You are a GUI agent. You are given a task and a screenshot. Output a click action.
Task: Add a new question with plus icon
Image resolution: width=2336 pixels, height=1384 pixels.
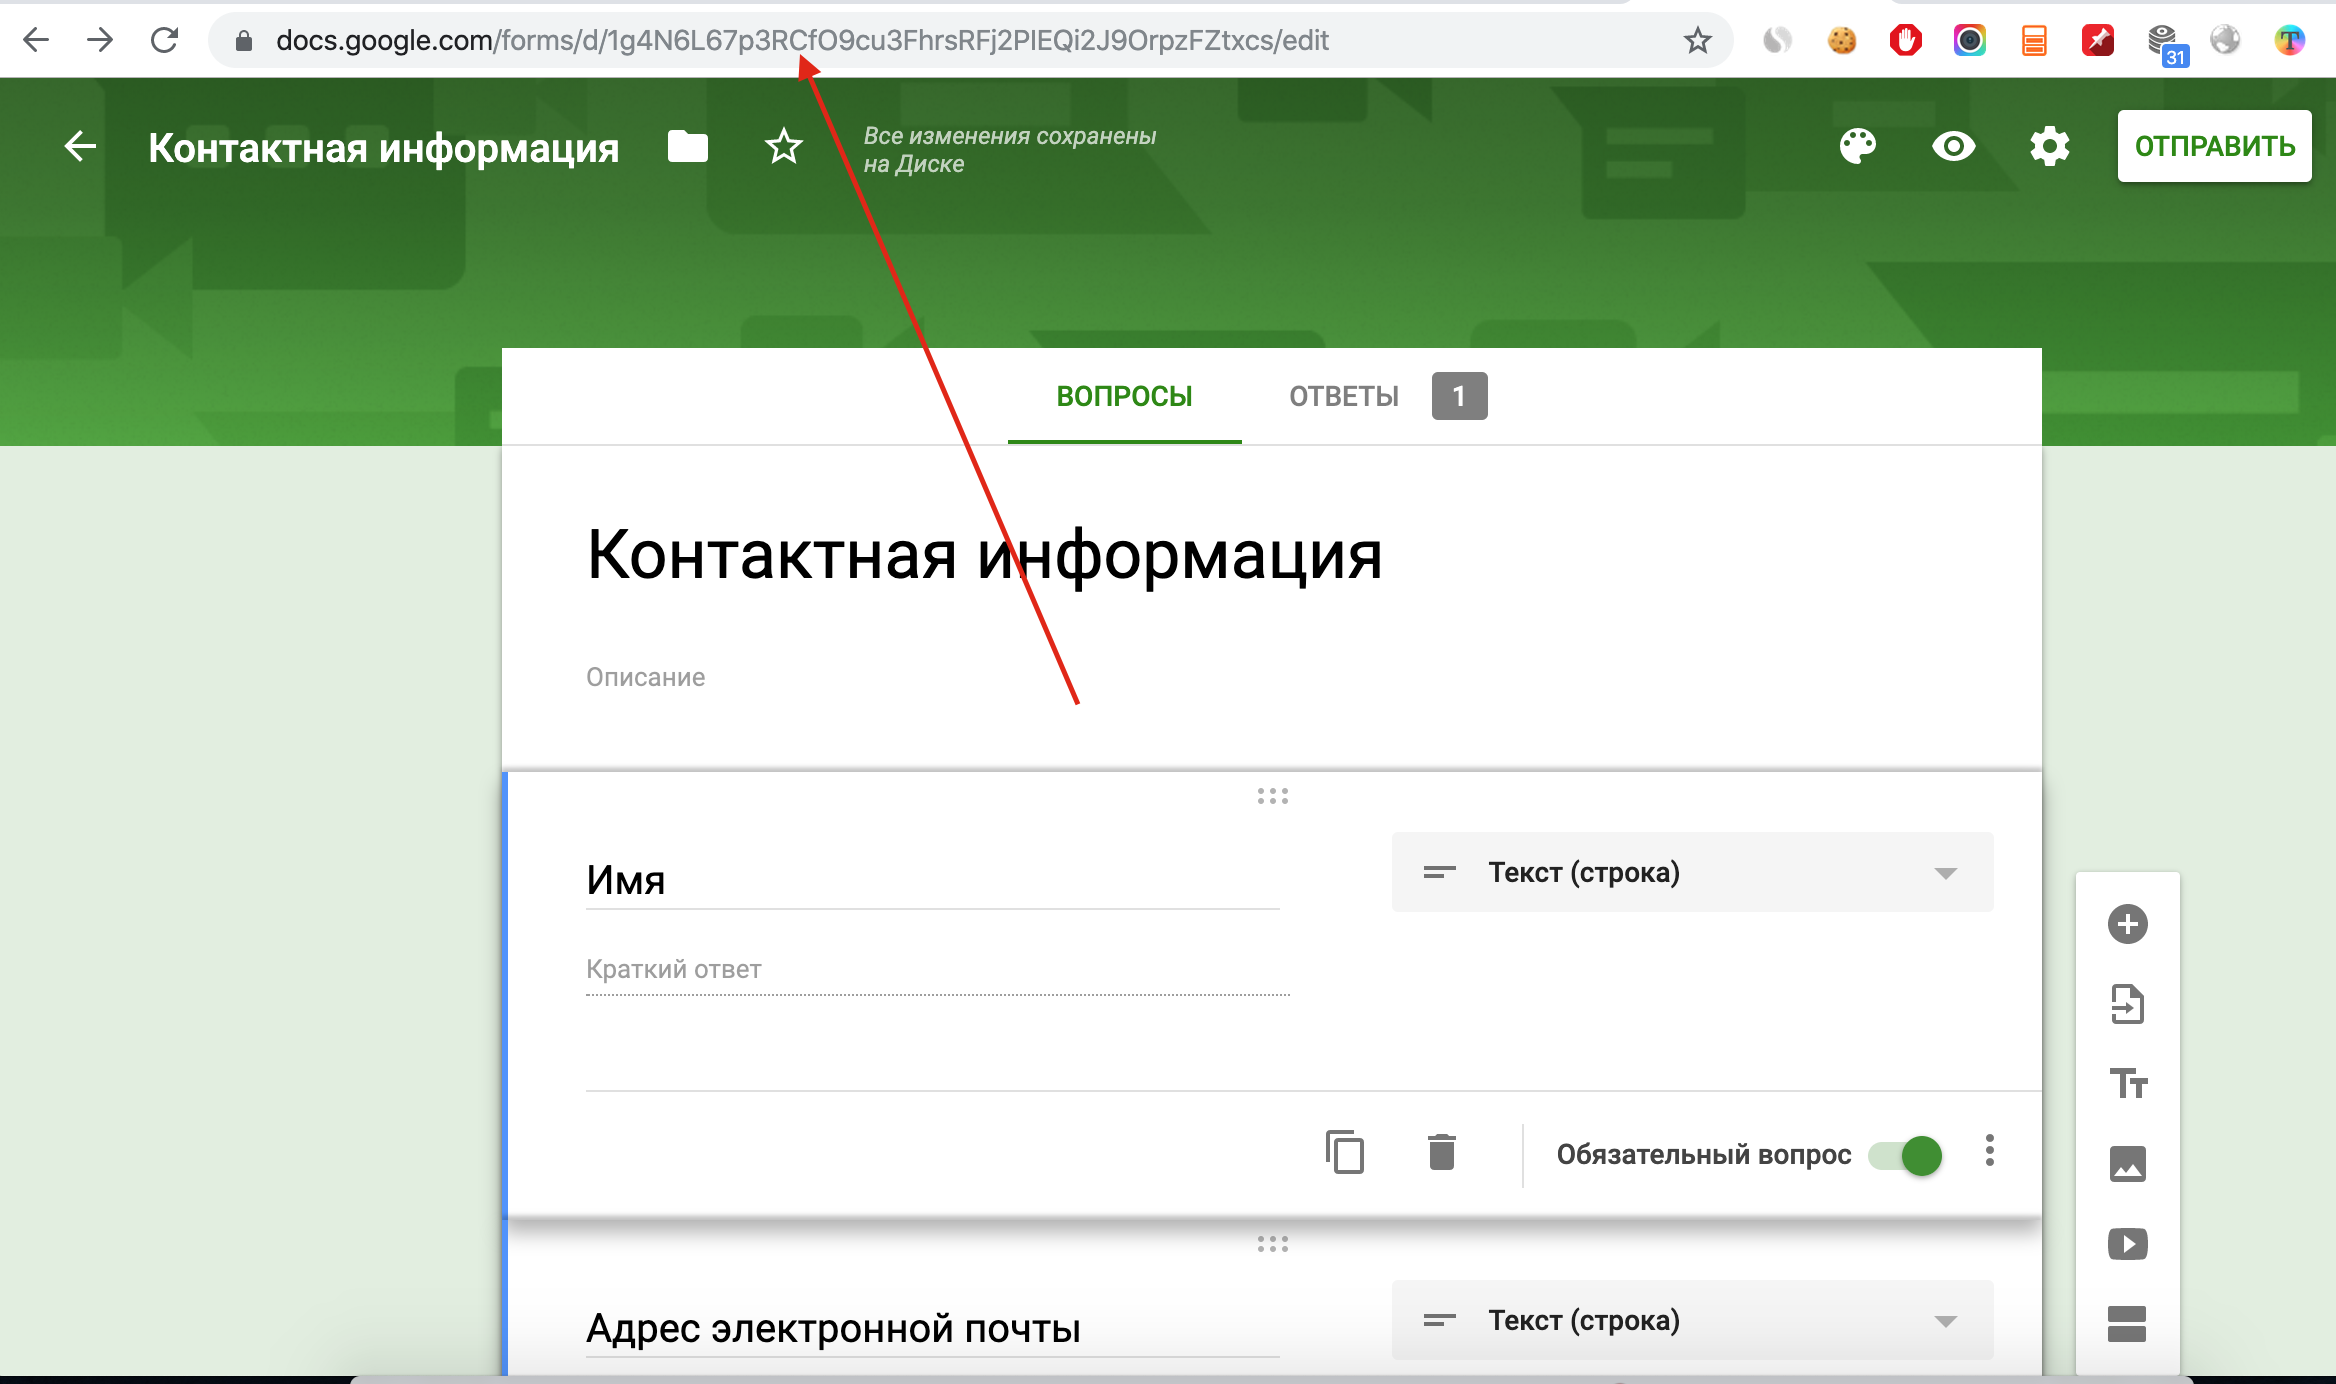2127,924
